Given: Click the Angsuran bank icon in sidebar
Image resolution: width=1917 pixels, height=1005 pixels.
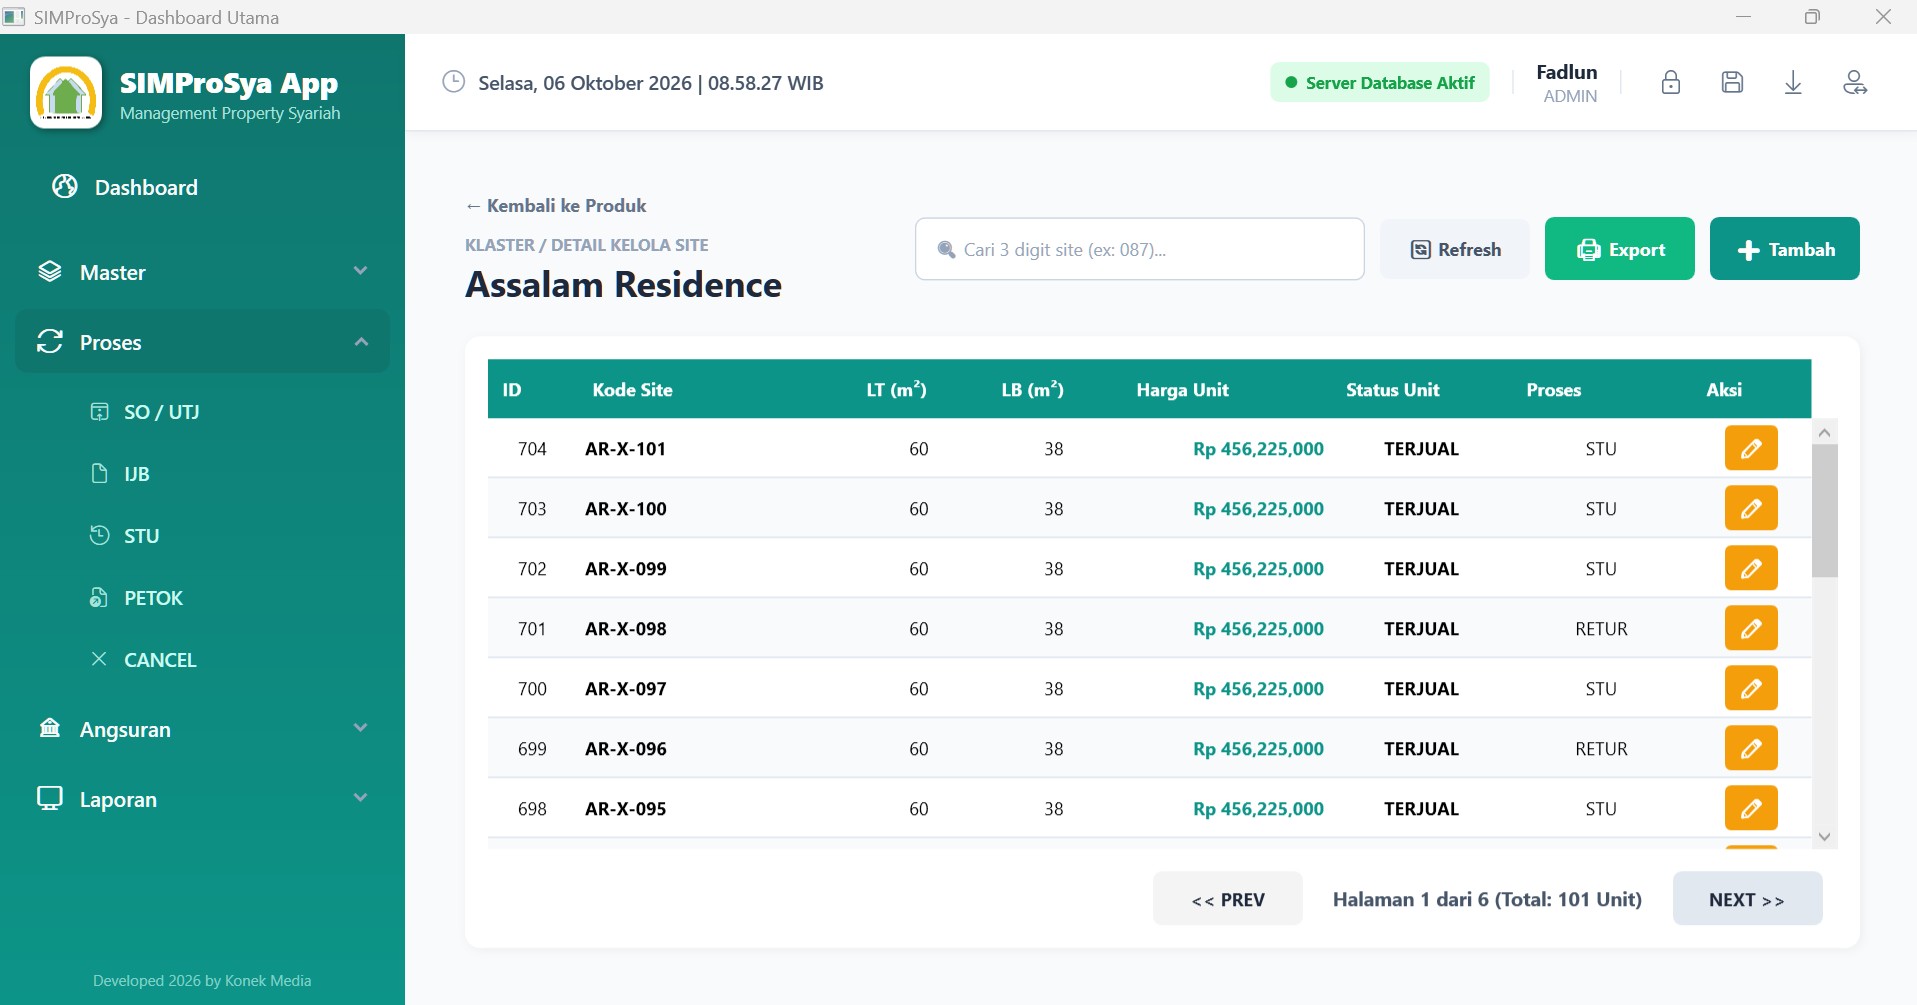Looking at the screenshot, I should [50, 728].
